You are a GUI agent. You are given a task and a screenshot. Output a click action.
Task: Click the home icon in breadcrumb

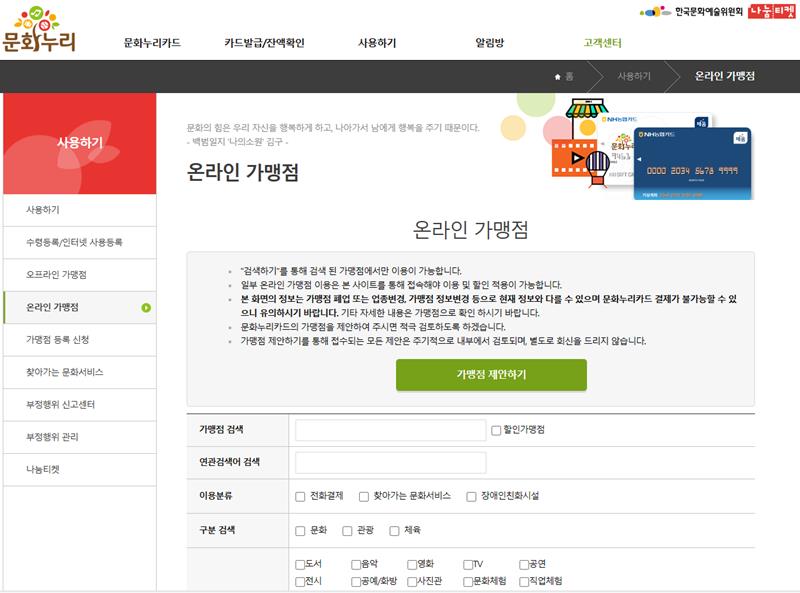558,76
